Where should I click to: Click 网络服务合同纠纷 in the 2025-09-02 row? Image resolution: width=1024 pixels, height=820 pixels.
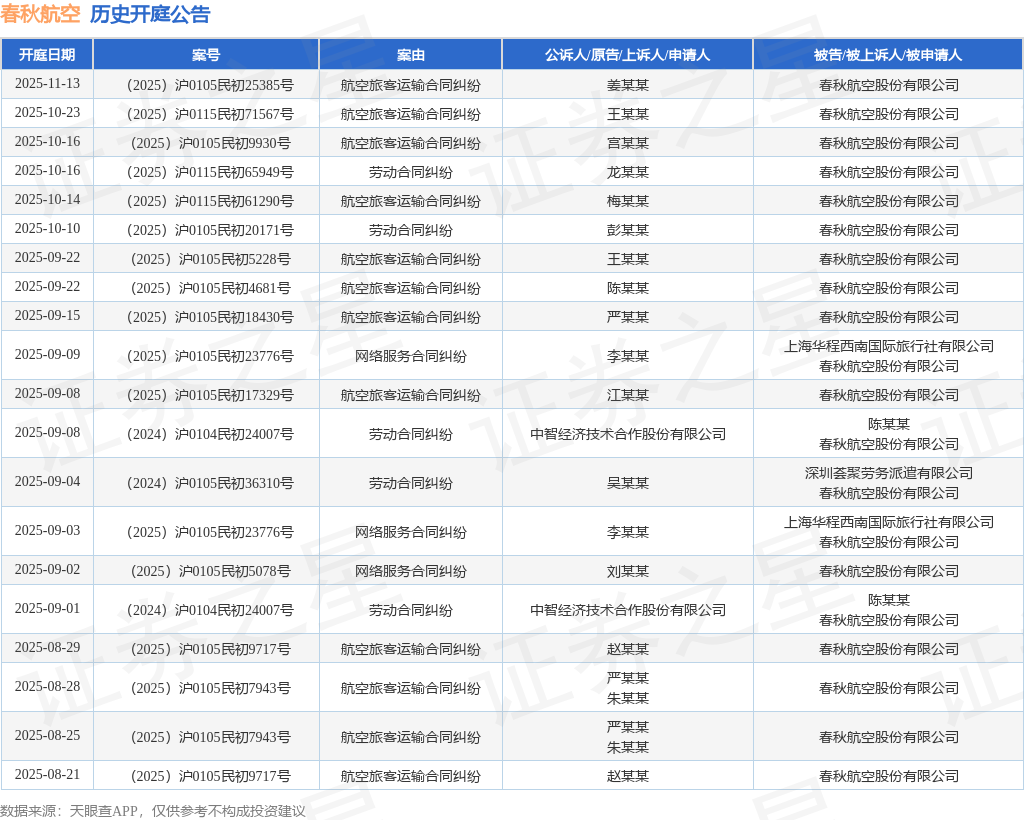coord(411,571)
